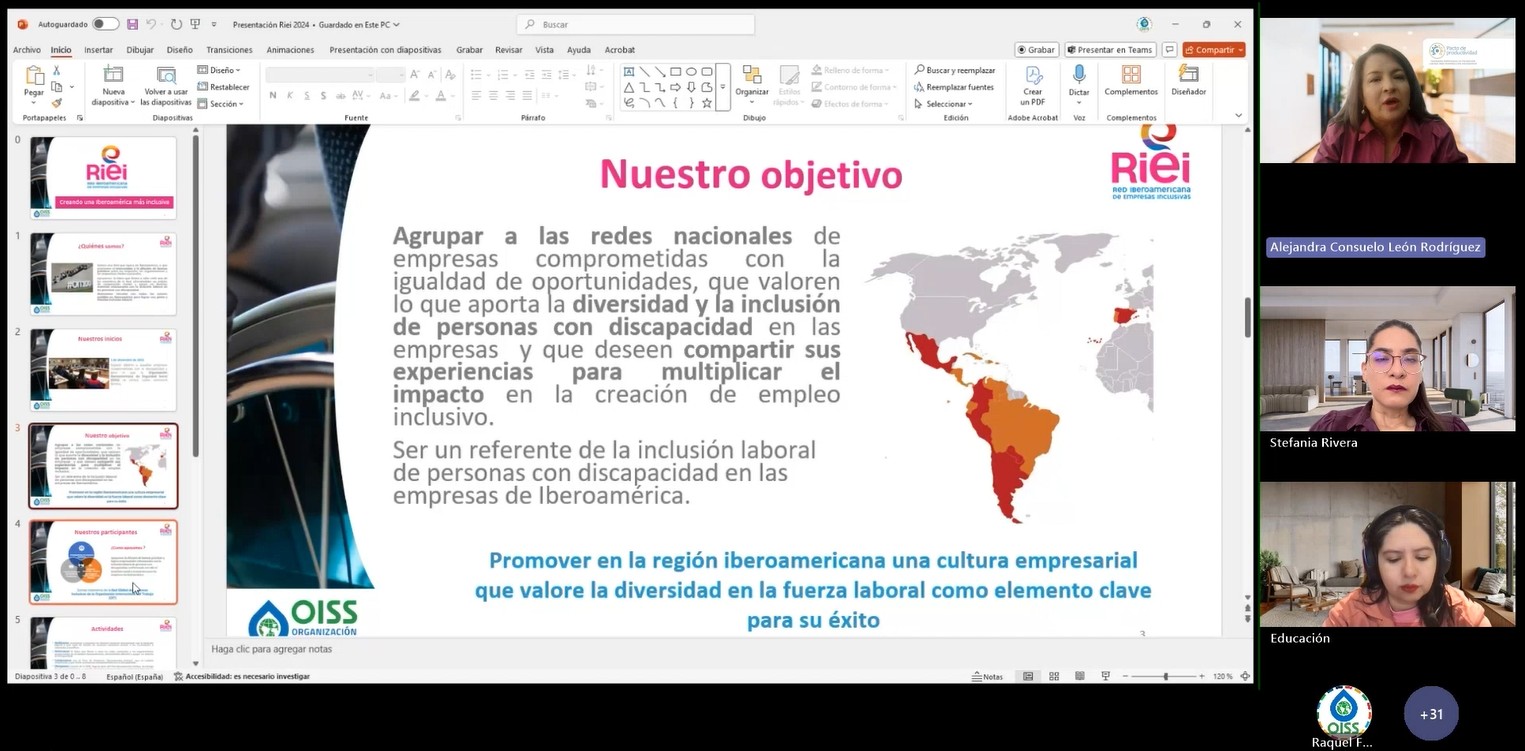Adjust the zoom slider in status bar
The image size is (1525, 751).
click(1165, 677)
